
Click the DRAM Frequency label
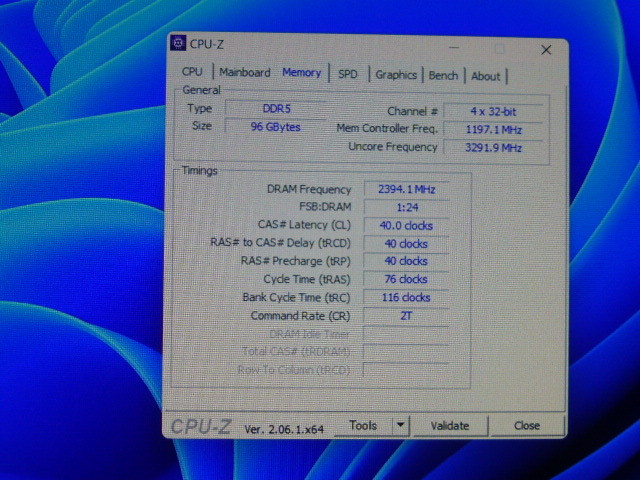click(309, 189)
